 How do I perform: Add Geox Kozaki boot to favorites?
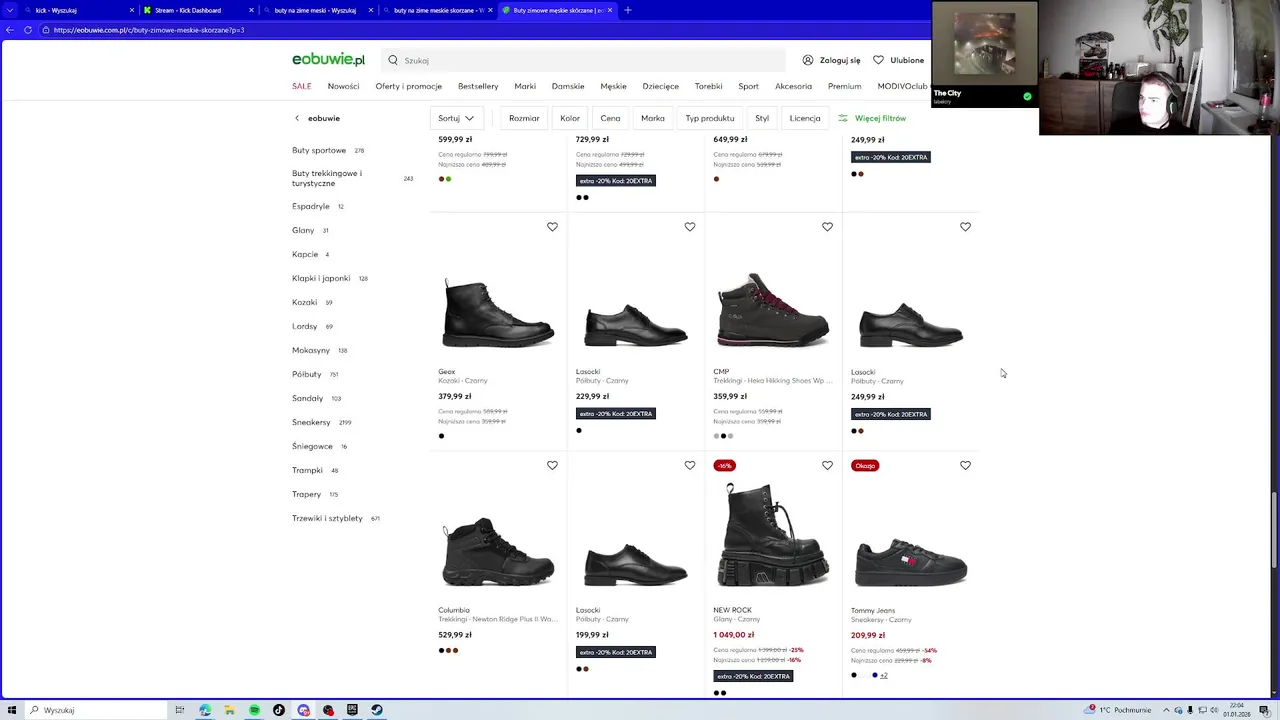(552, 227)
